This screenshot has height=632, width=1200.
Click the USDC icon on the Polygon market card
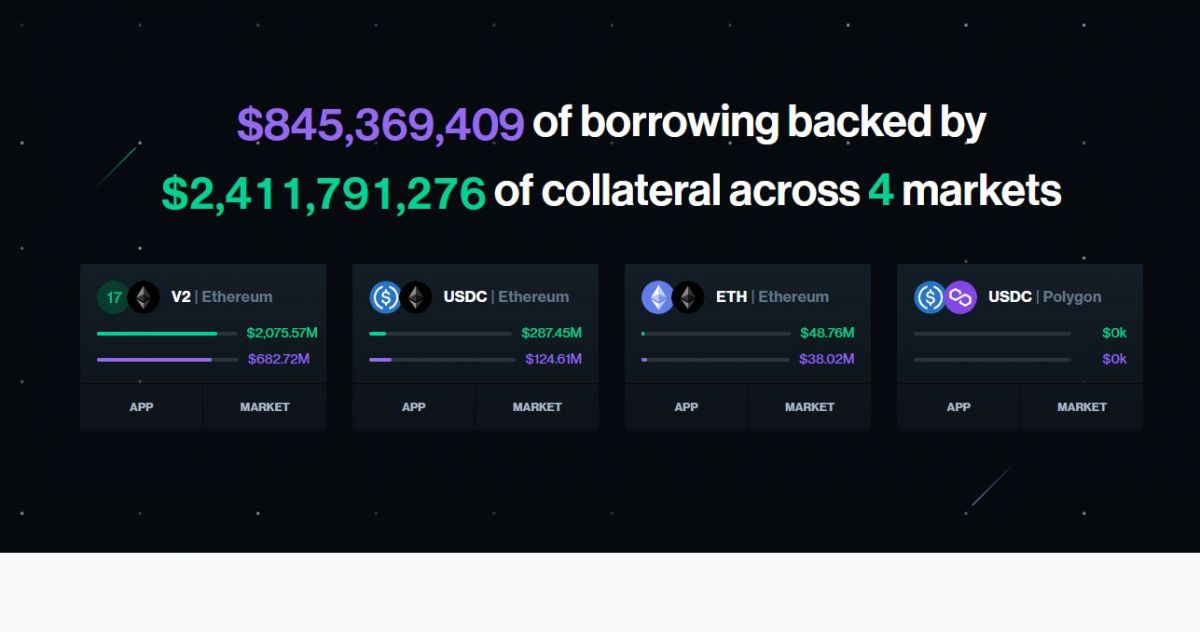click(x=930, y=297)
